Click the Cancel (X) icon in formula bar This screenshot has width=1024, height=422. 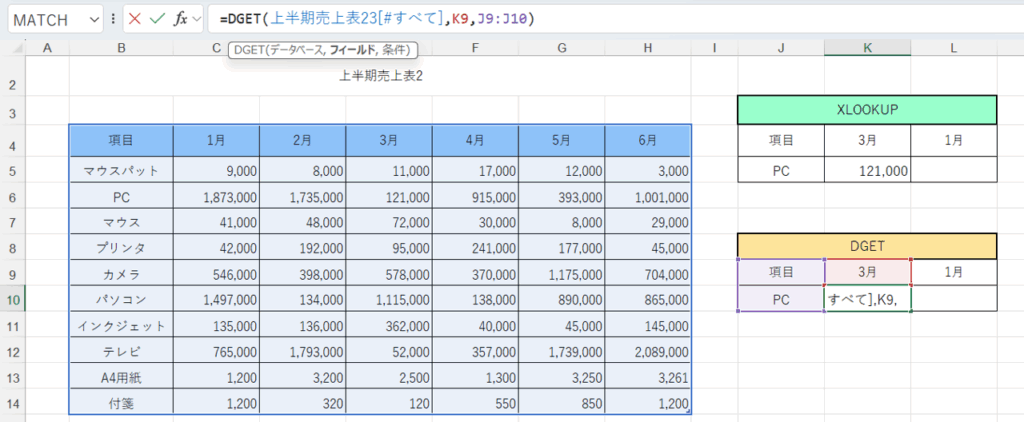coord(134,19)
